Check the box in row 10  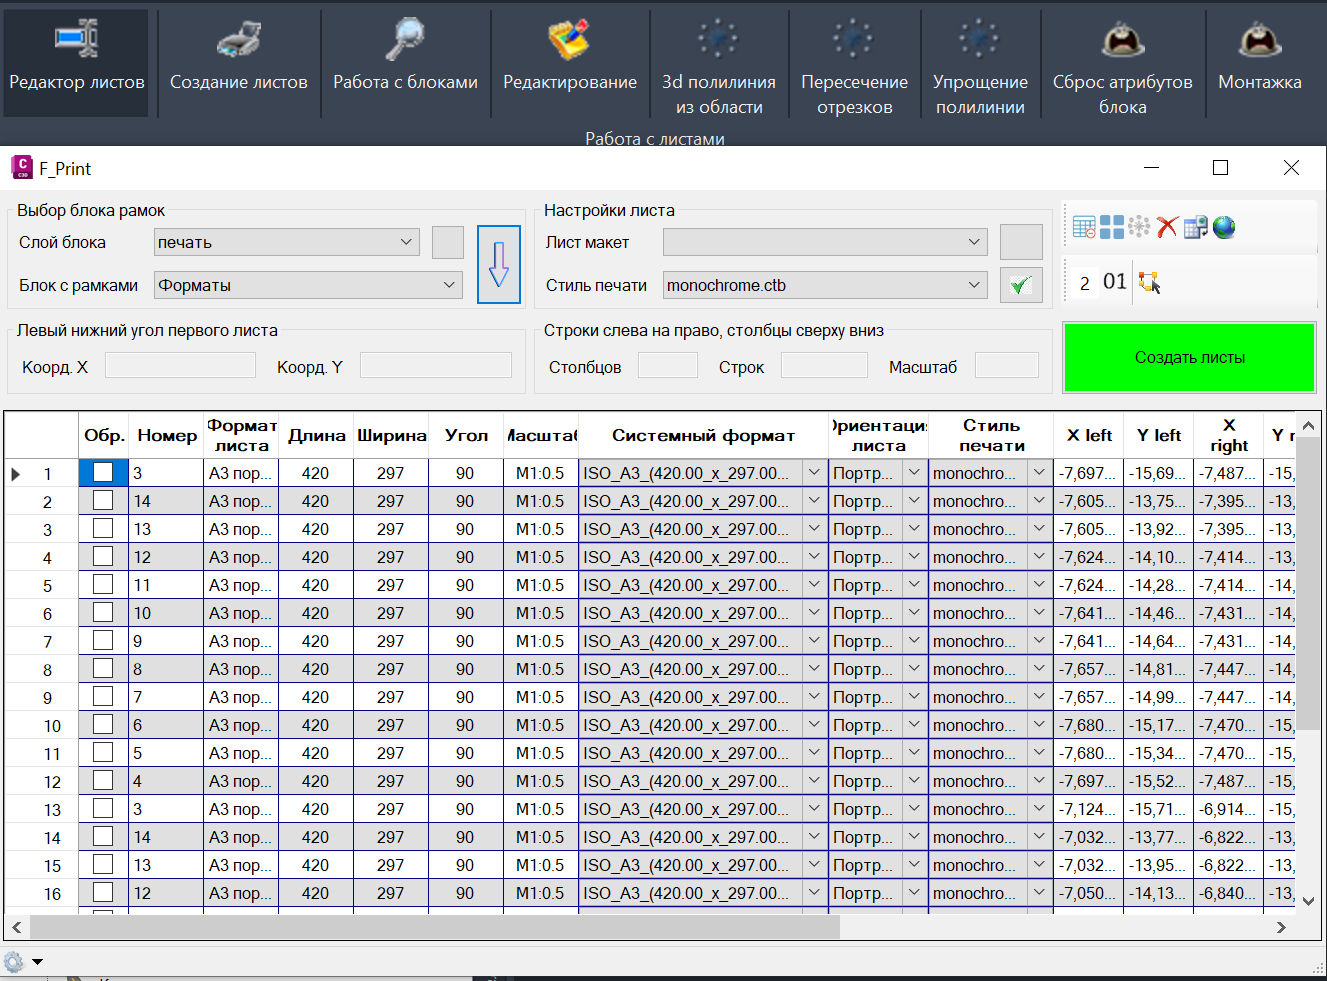coord(103,725)
